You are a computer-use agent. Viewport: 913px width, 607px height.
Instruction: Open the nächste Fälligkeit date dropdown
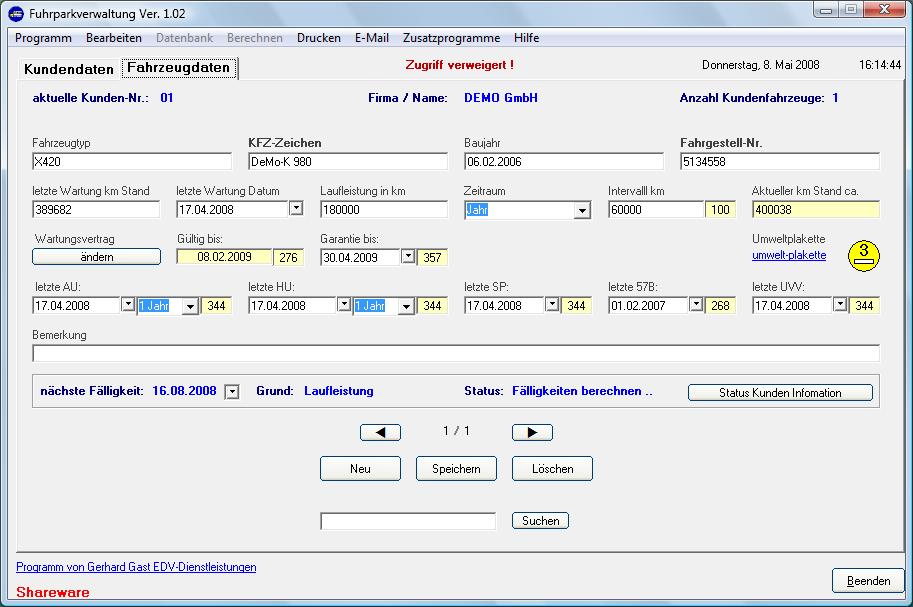232,392
